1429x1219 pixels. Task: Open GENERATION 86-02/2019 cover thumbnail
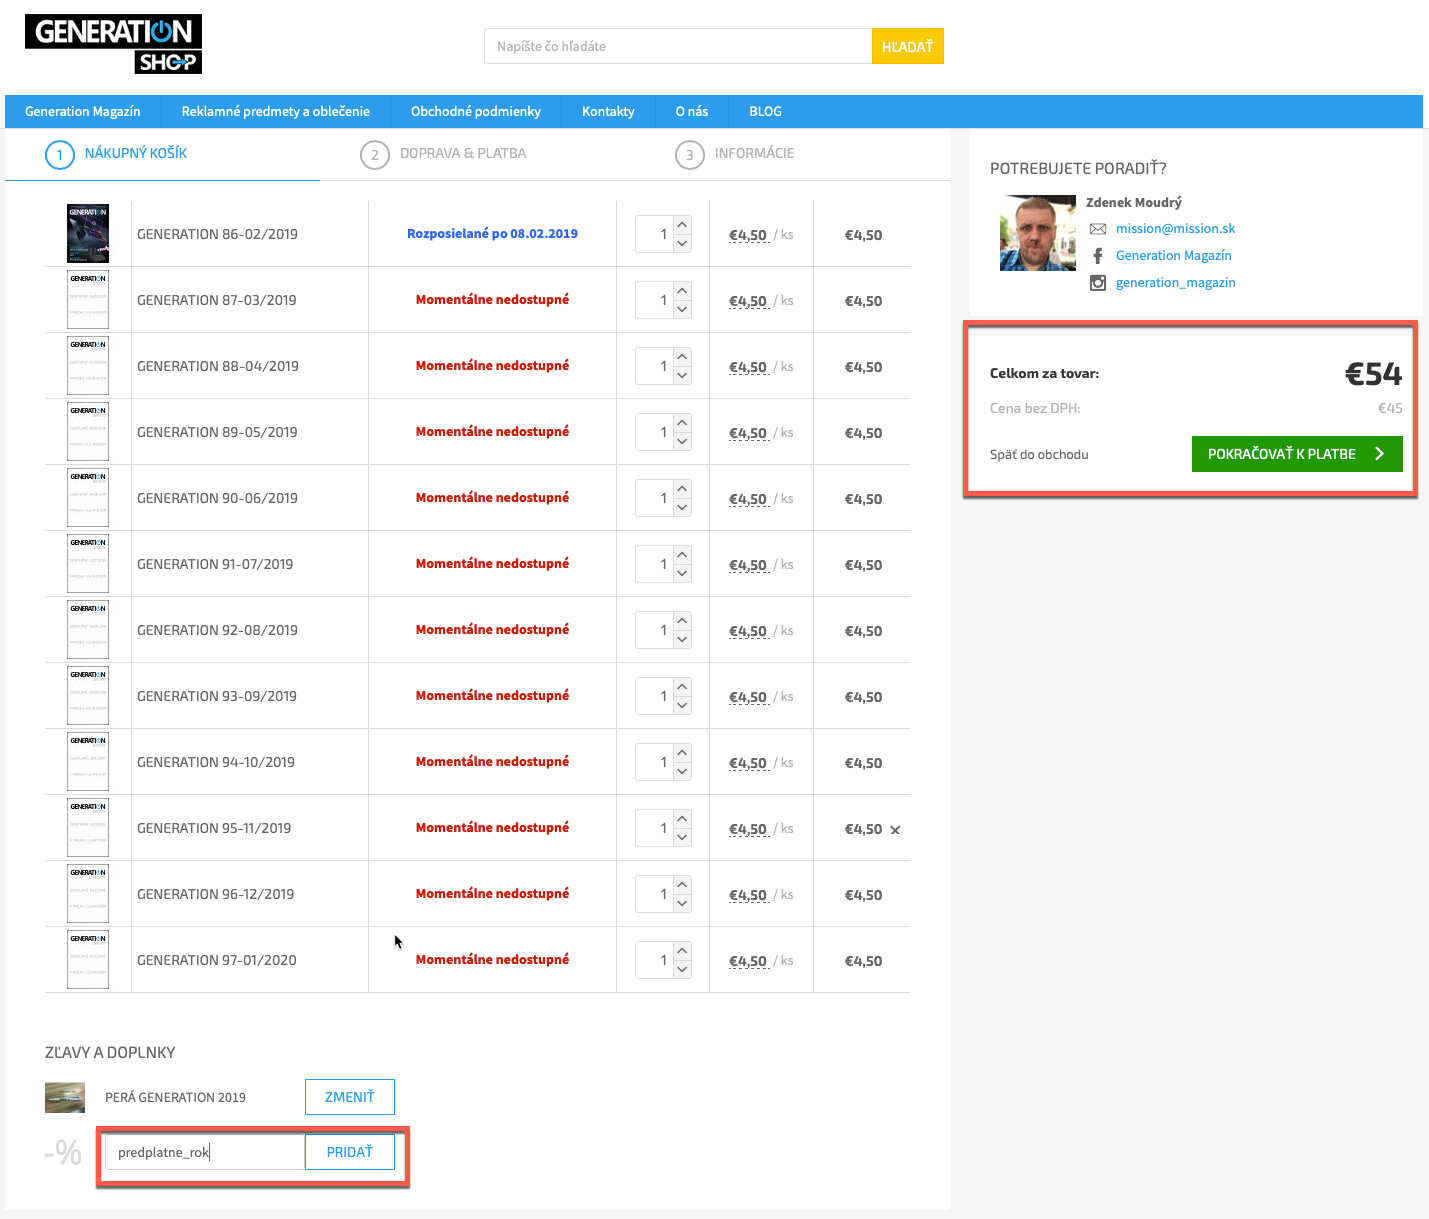[x=88, y=234]
